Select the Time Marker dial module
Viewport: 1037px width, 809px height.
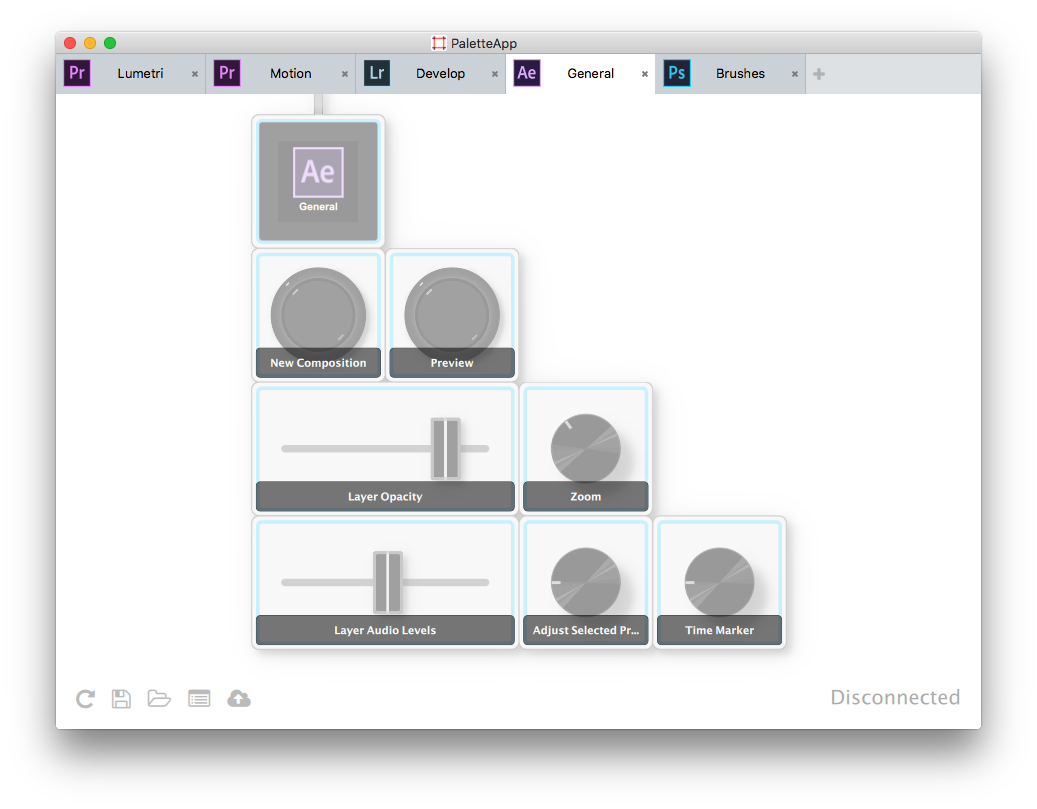[719, 581]
